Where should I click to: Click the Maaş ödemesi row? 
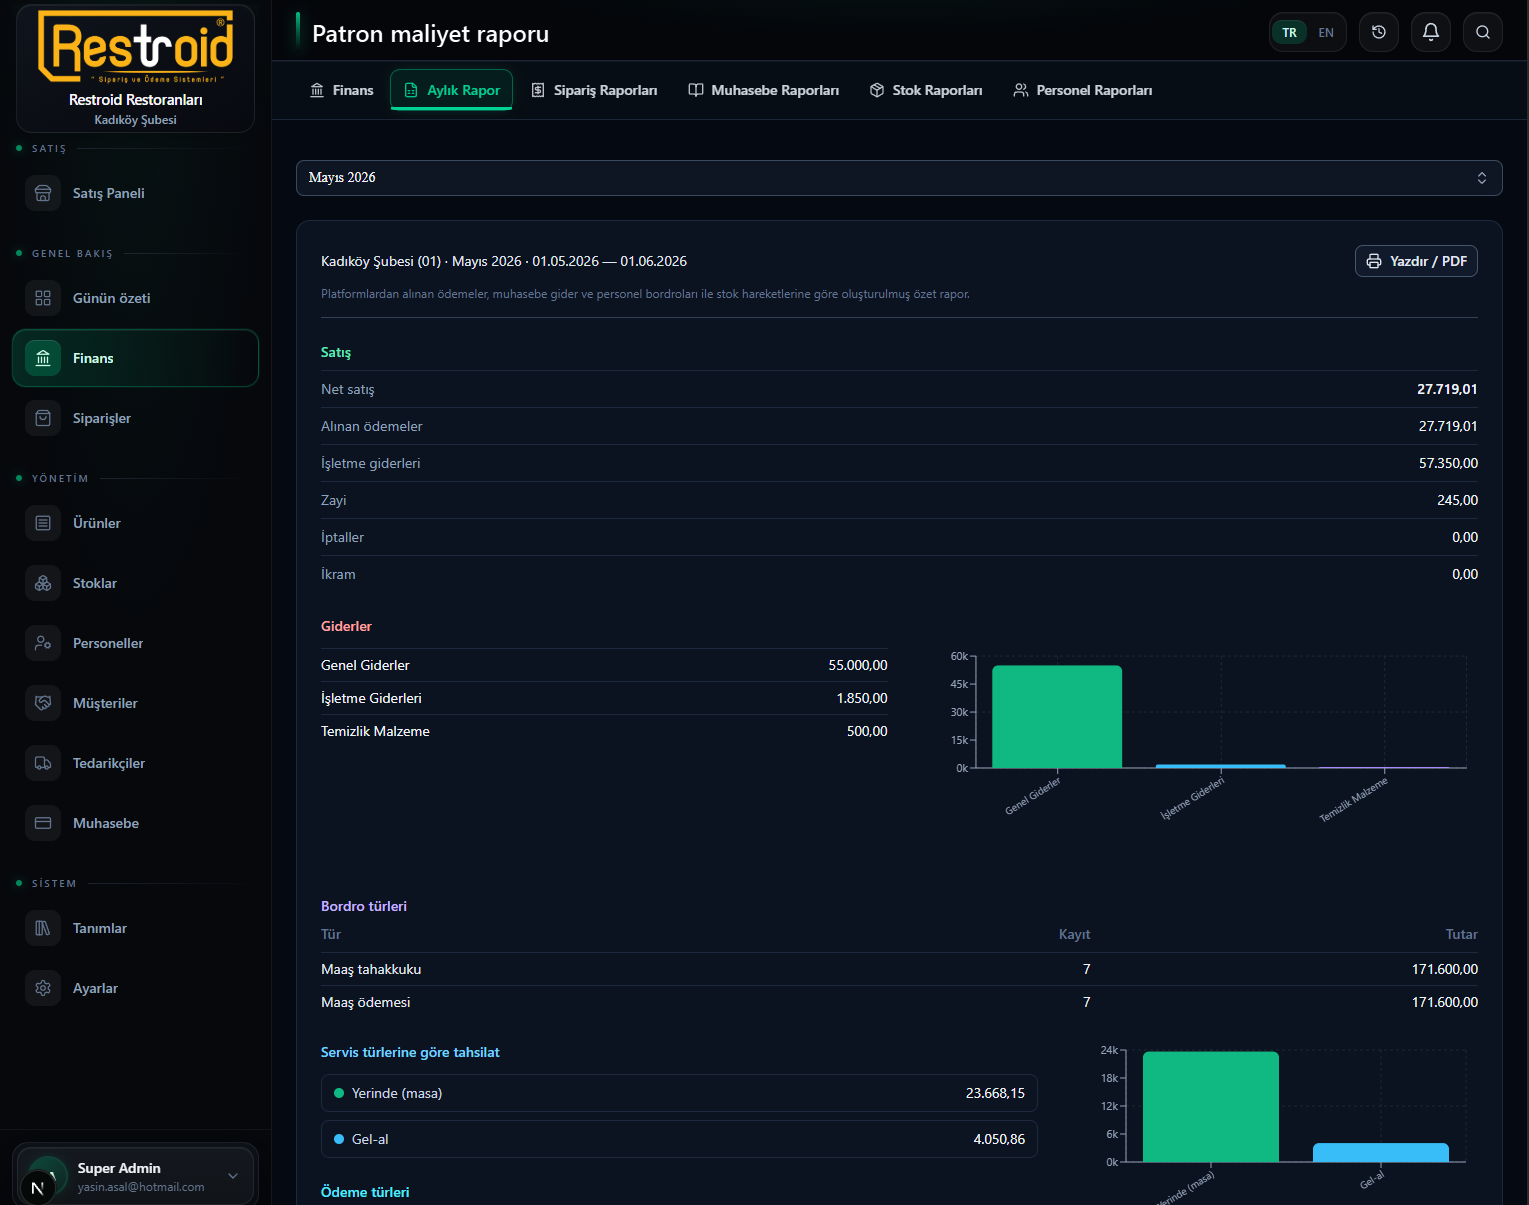899,1002
